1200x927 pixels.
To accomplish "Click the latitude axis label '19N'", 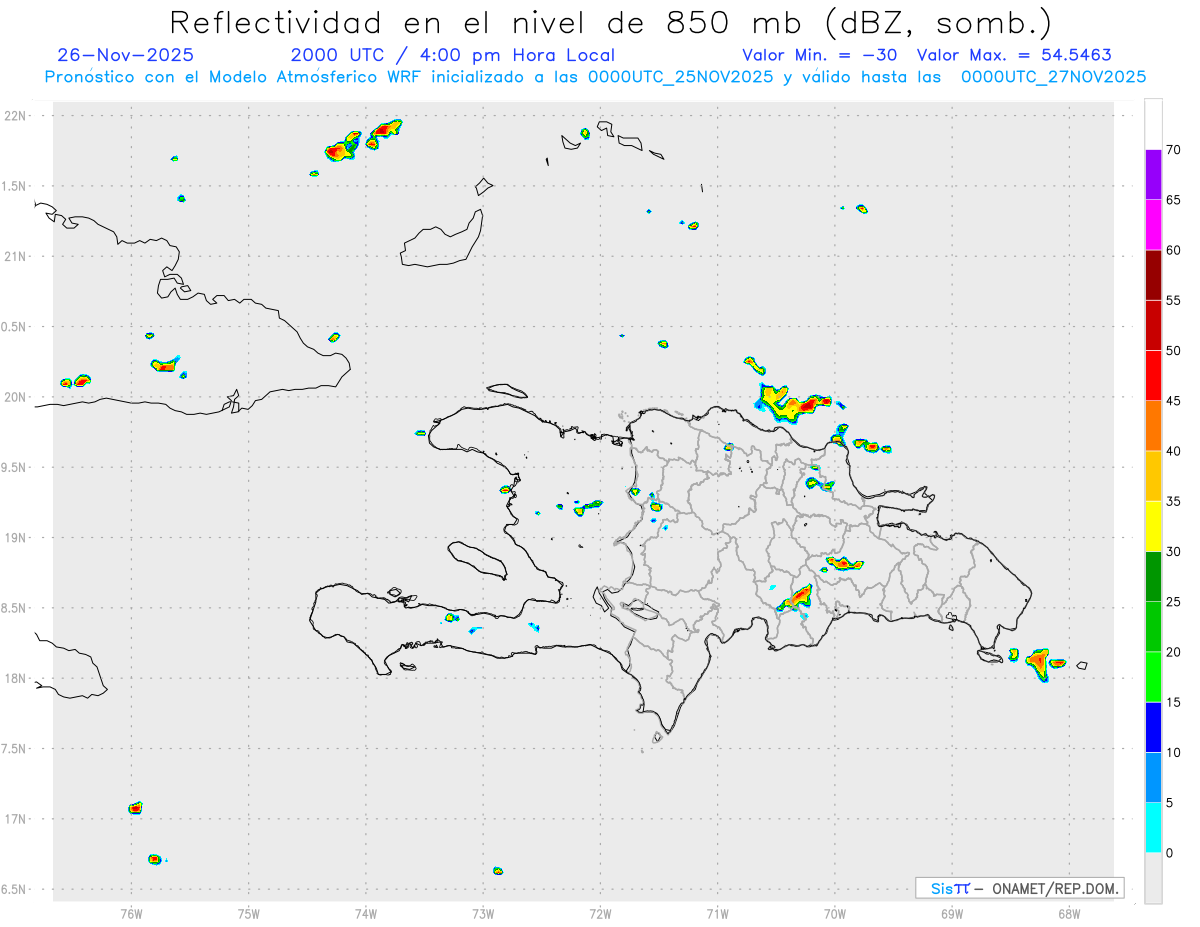I will coord(17,538).
